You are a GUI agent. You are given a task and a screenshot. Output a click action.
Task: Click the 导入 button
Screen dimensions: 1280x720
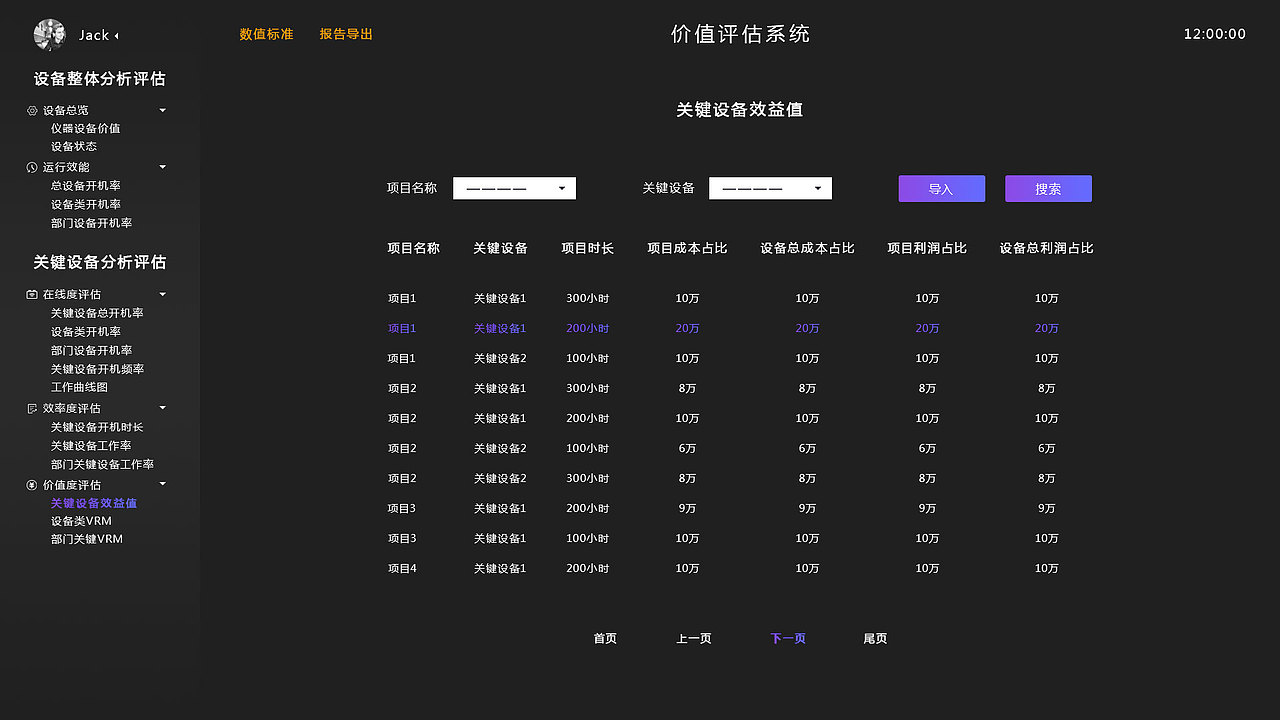click(941, 188)
